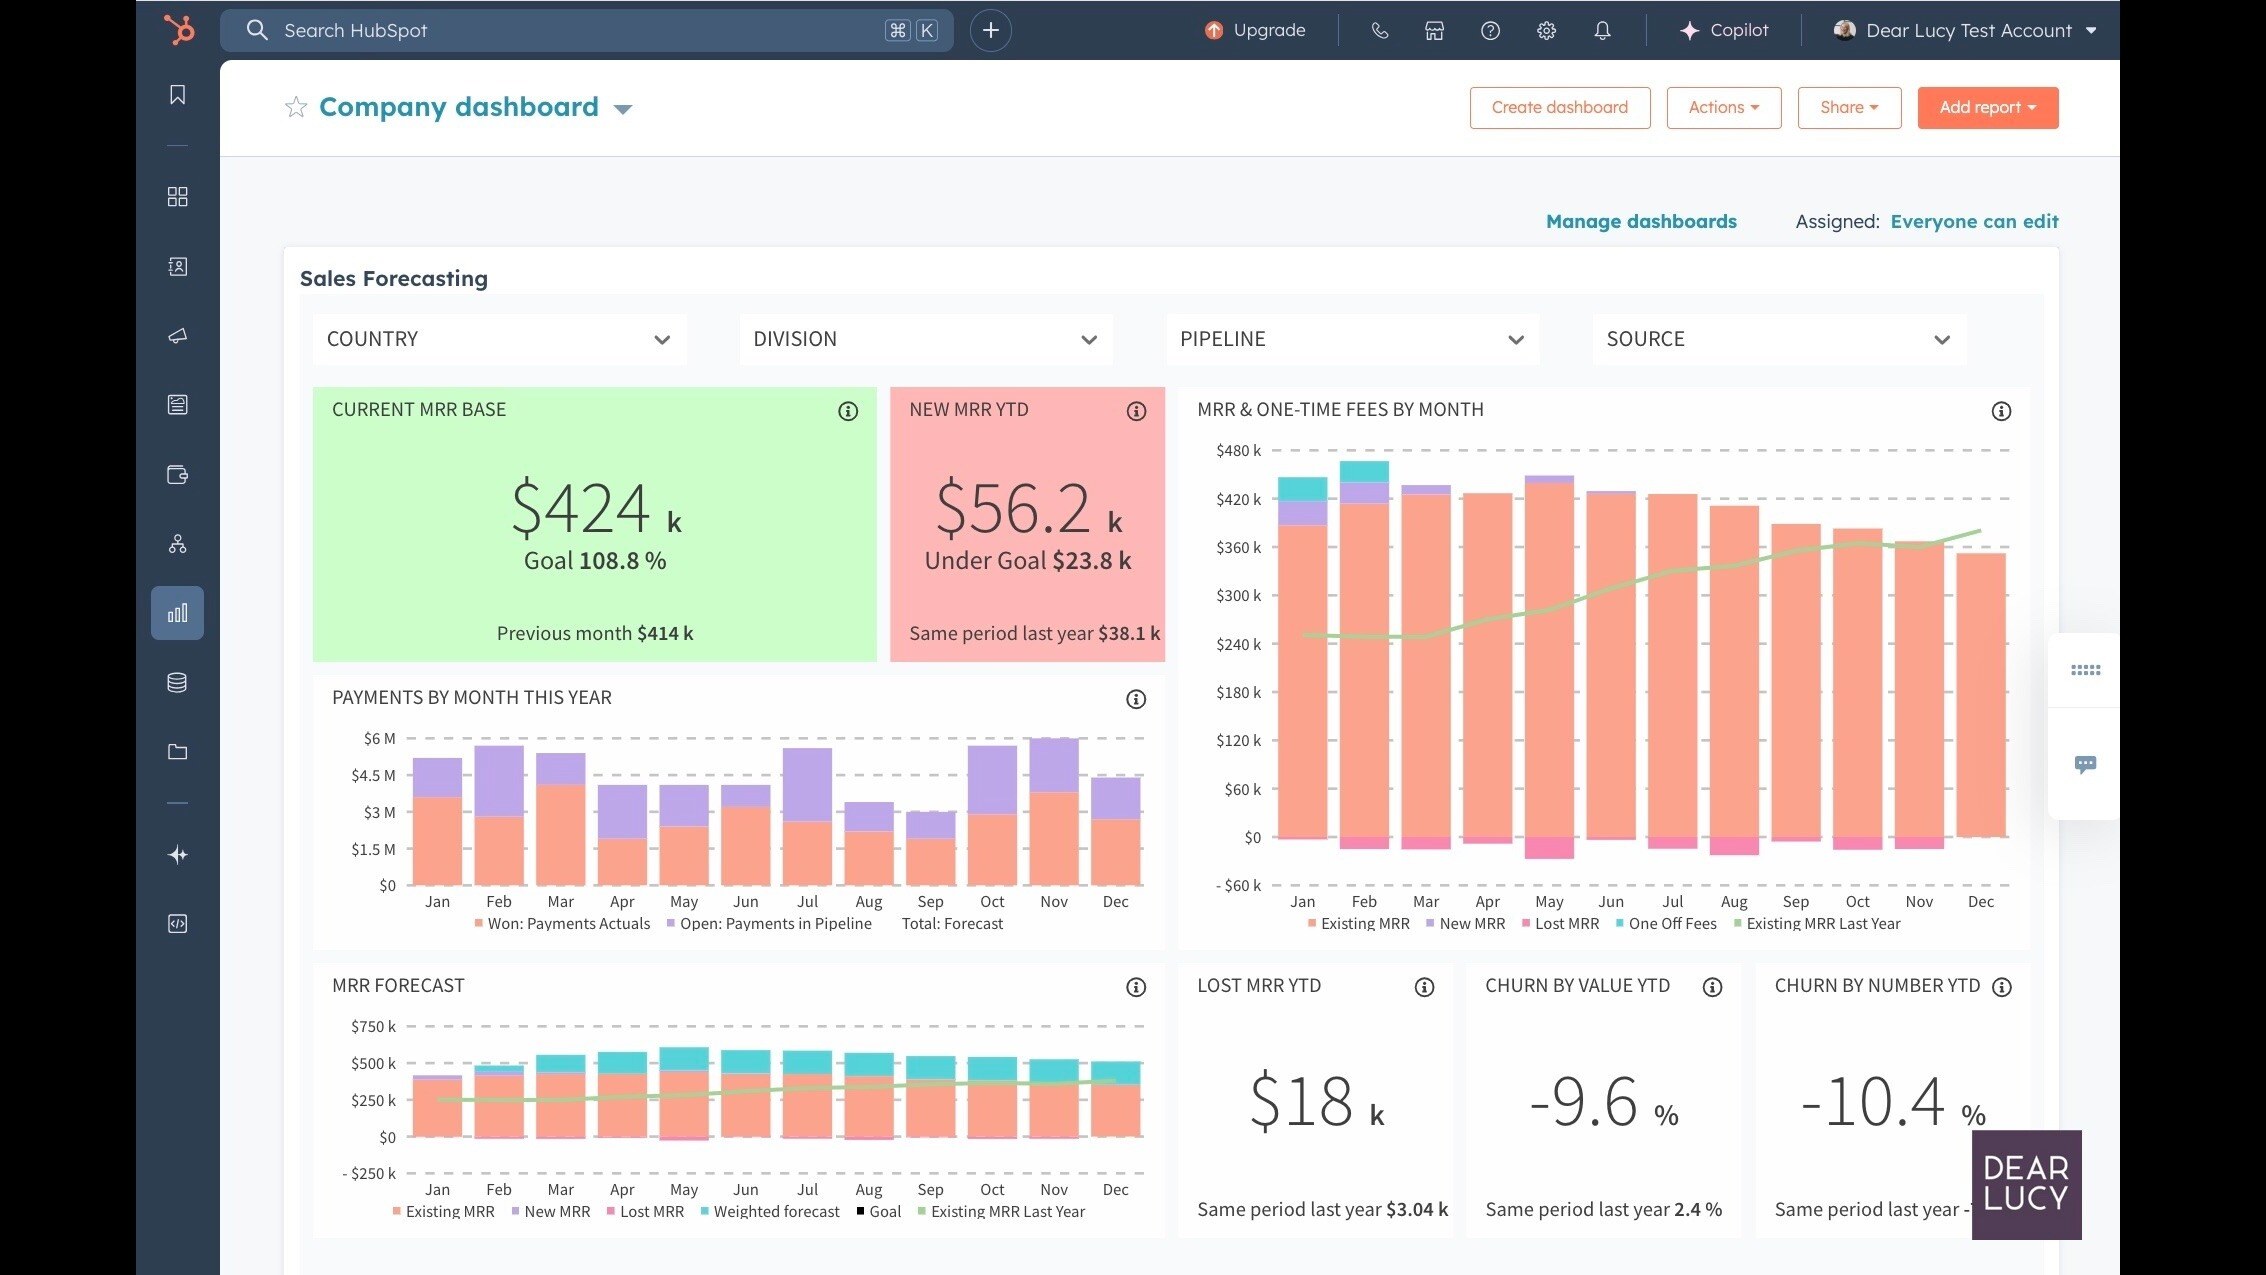
Task: Open the Company dashboard name dropdown
Action: (x=623, y=109)
